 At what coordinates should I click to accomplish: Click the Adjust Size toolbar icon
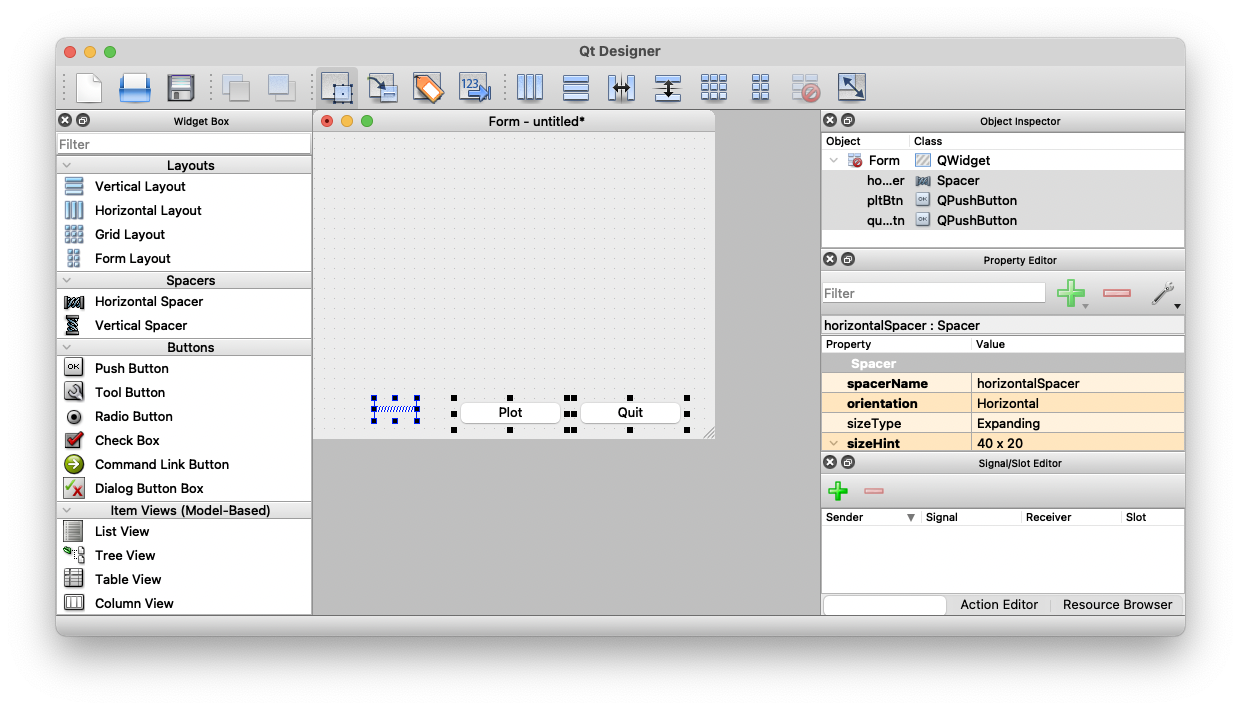click(852, 88)
